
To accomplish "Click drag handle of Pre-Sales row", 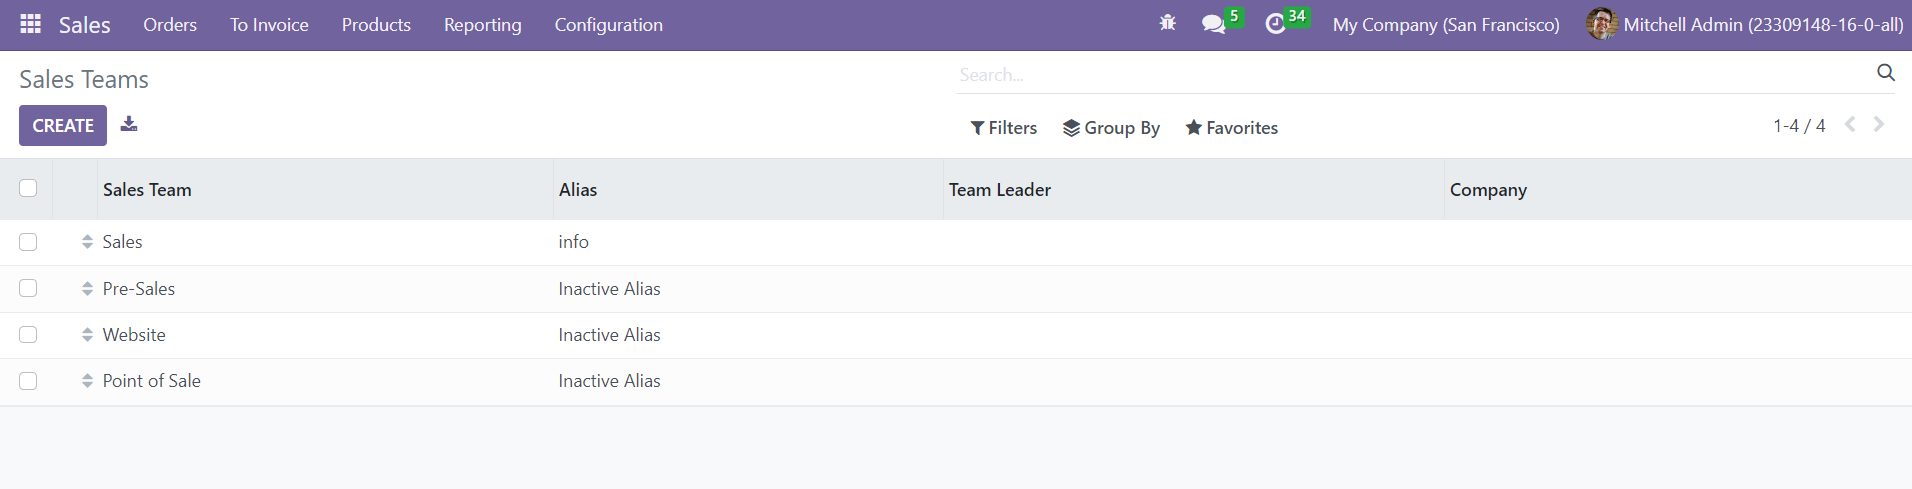I will 88,289.
